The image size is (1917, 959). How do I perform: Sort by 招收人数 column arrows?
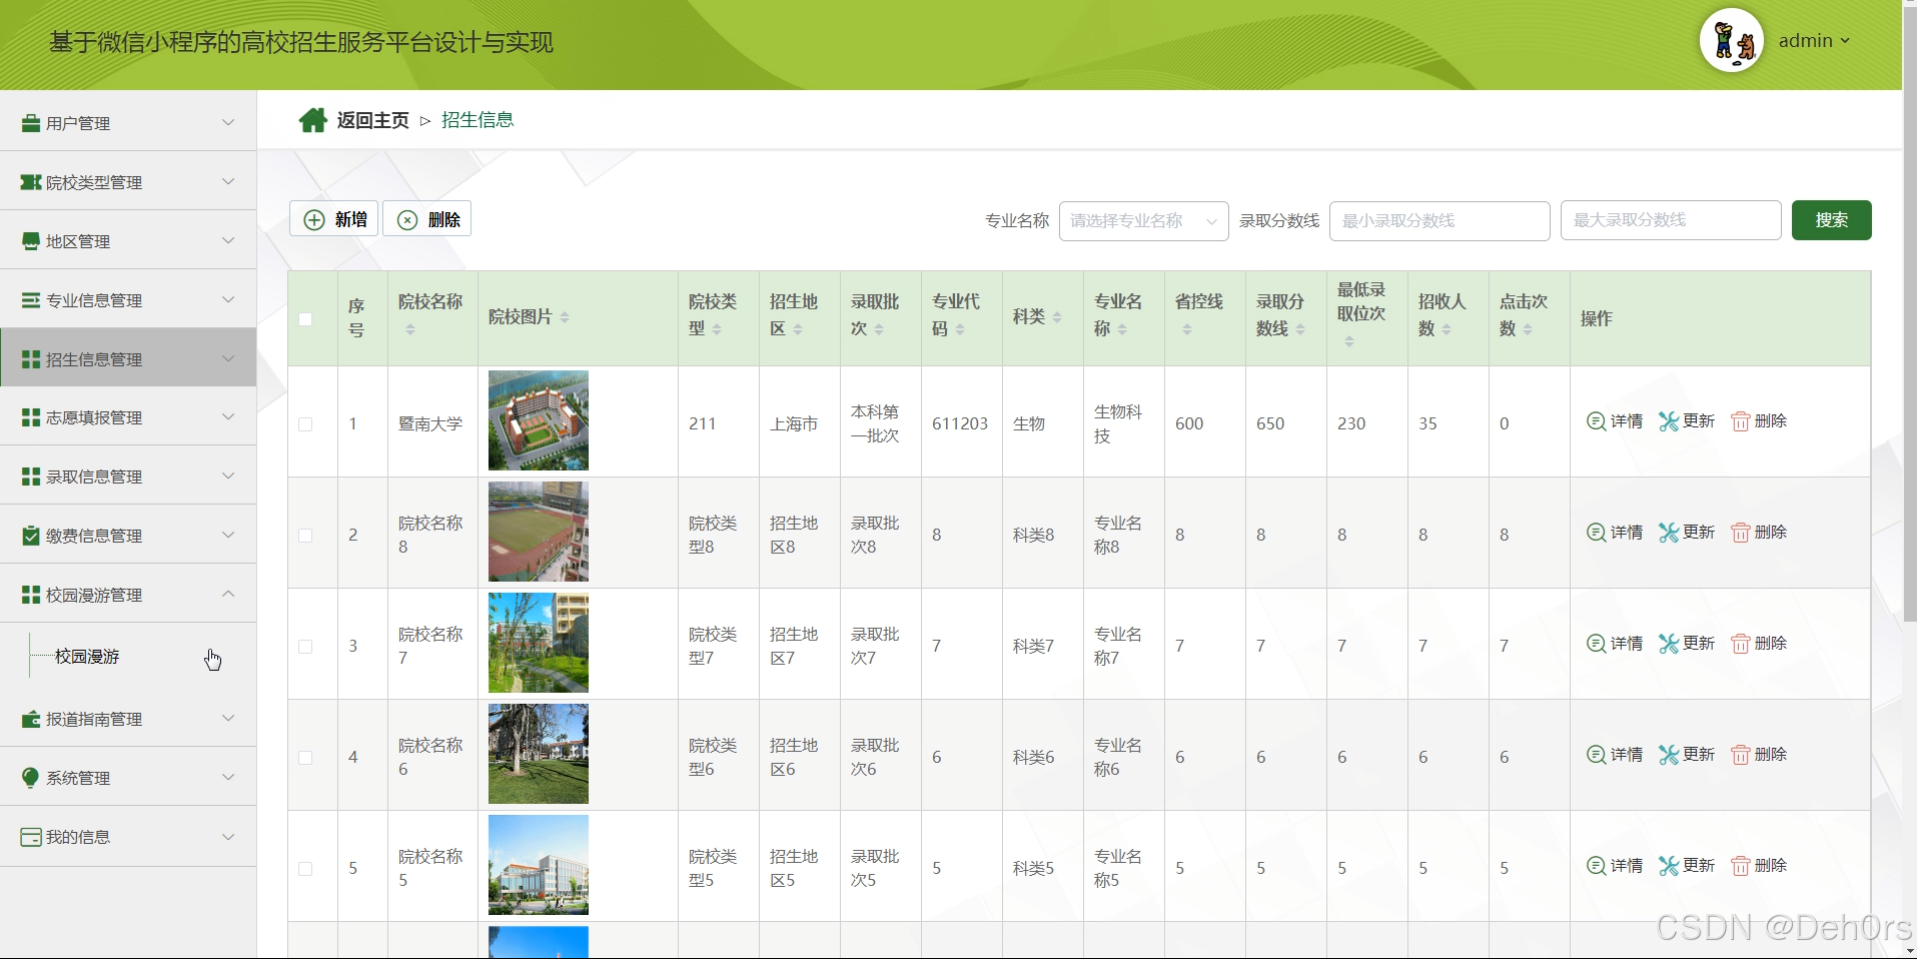[1446, 329]
